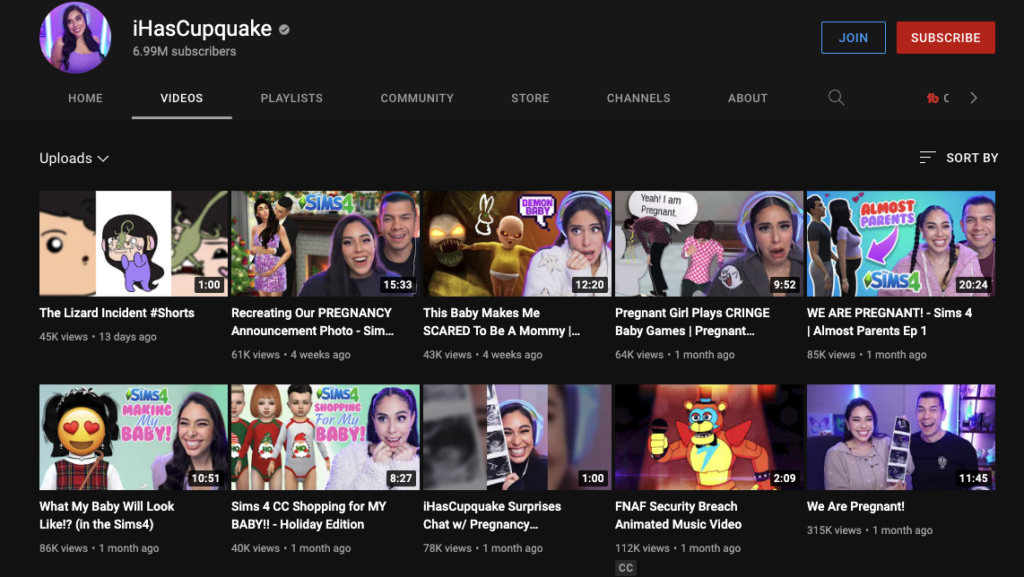Click the Sort By lines icon

tap(927, 157)
